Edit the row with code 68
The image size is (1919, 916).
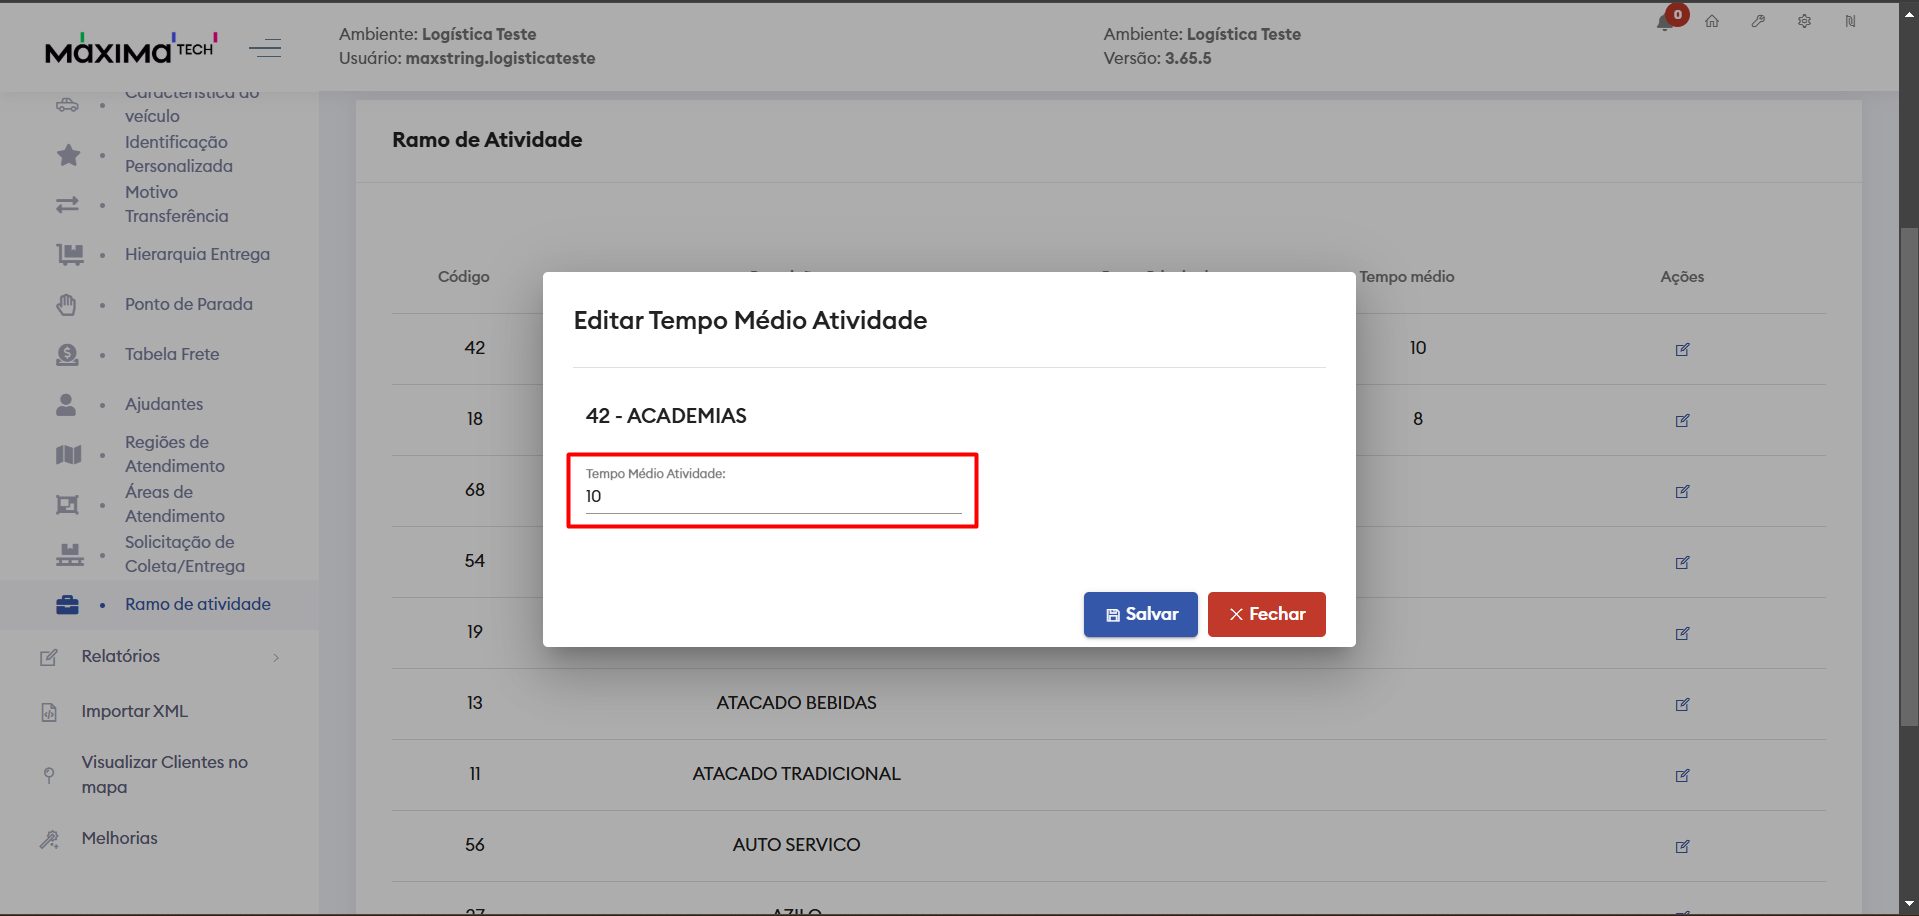point(1682,491)
